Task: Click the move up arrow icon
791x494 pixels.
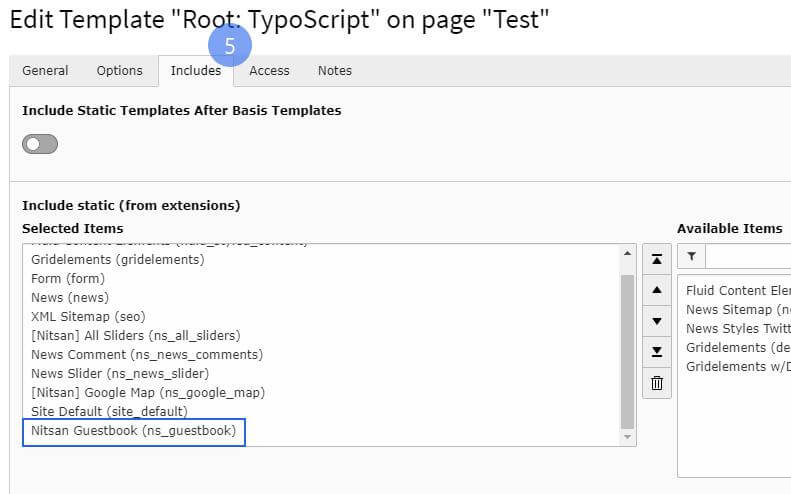Action: click(656, 290)
